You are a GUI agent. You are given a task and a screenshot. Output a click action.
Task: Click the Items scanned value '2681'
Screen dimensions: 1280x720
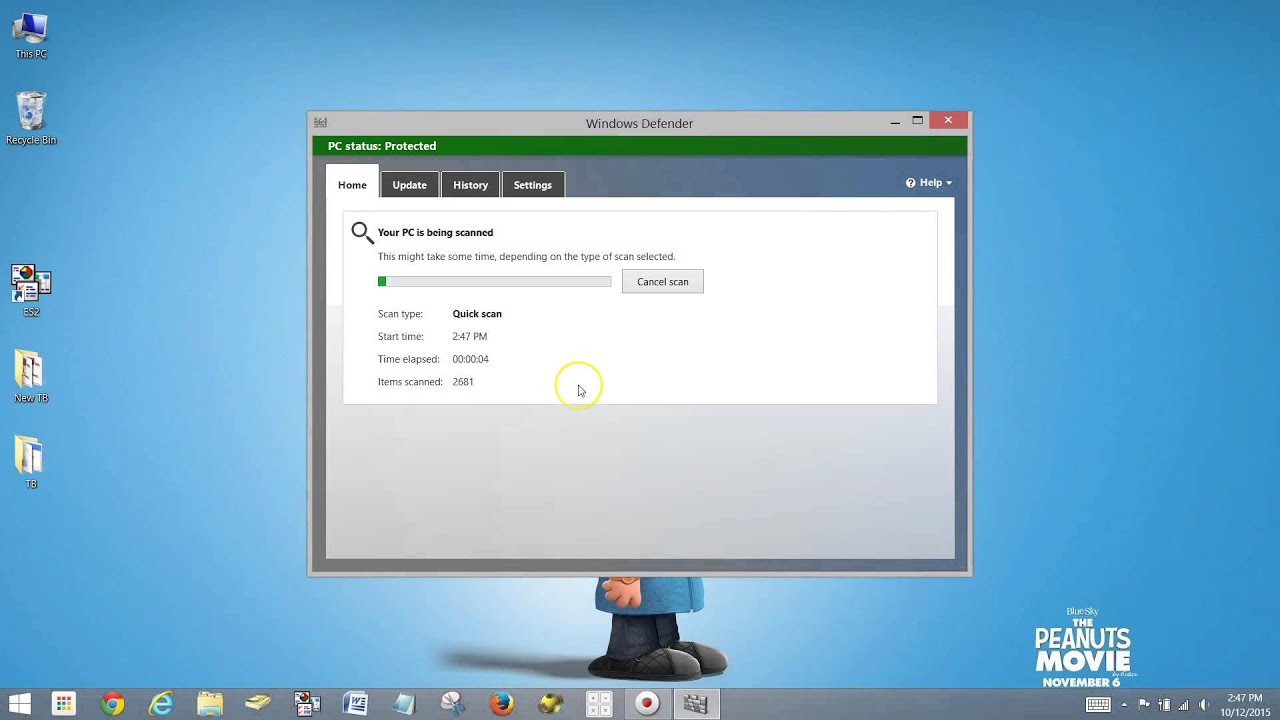[x=463, y=382]
